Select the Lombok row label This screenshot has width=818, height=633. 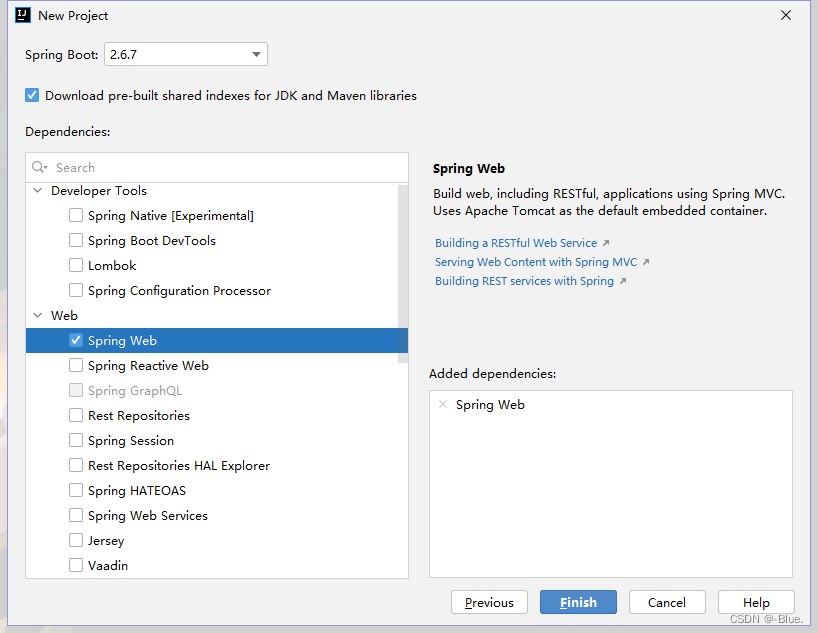pos(112,266)
